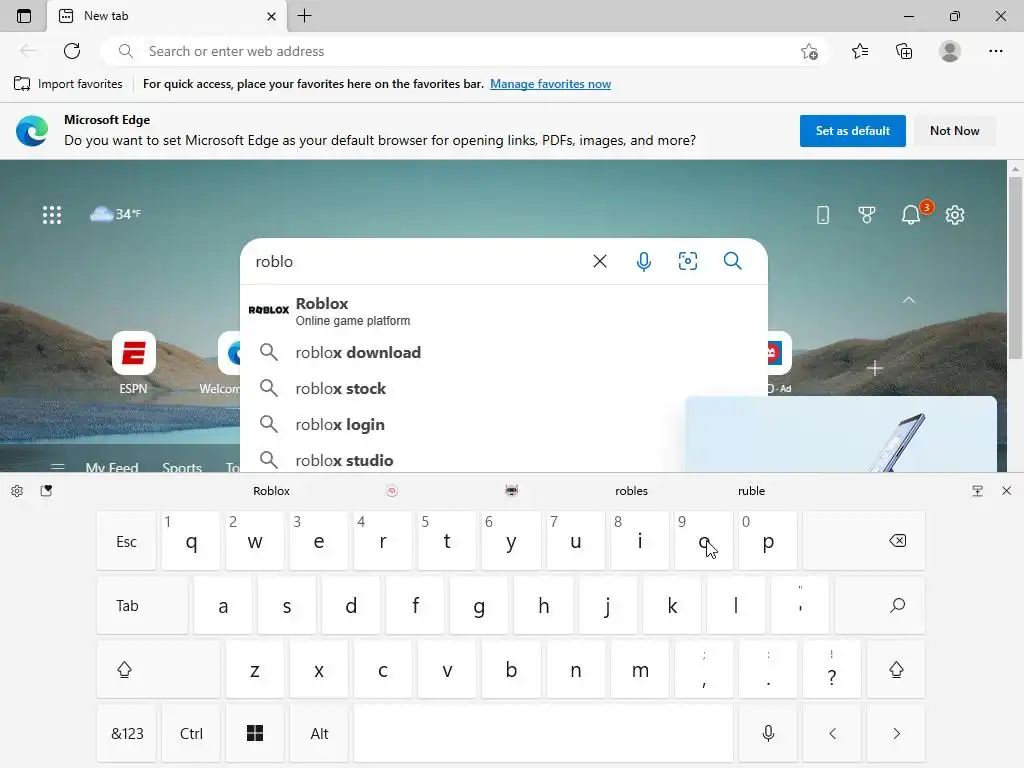
Task: Switch to the My Feed tab
Action: click(x=112, y=467)
